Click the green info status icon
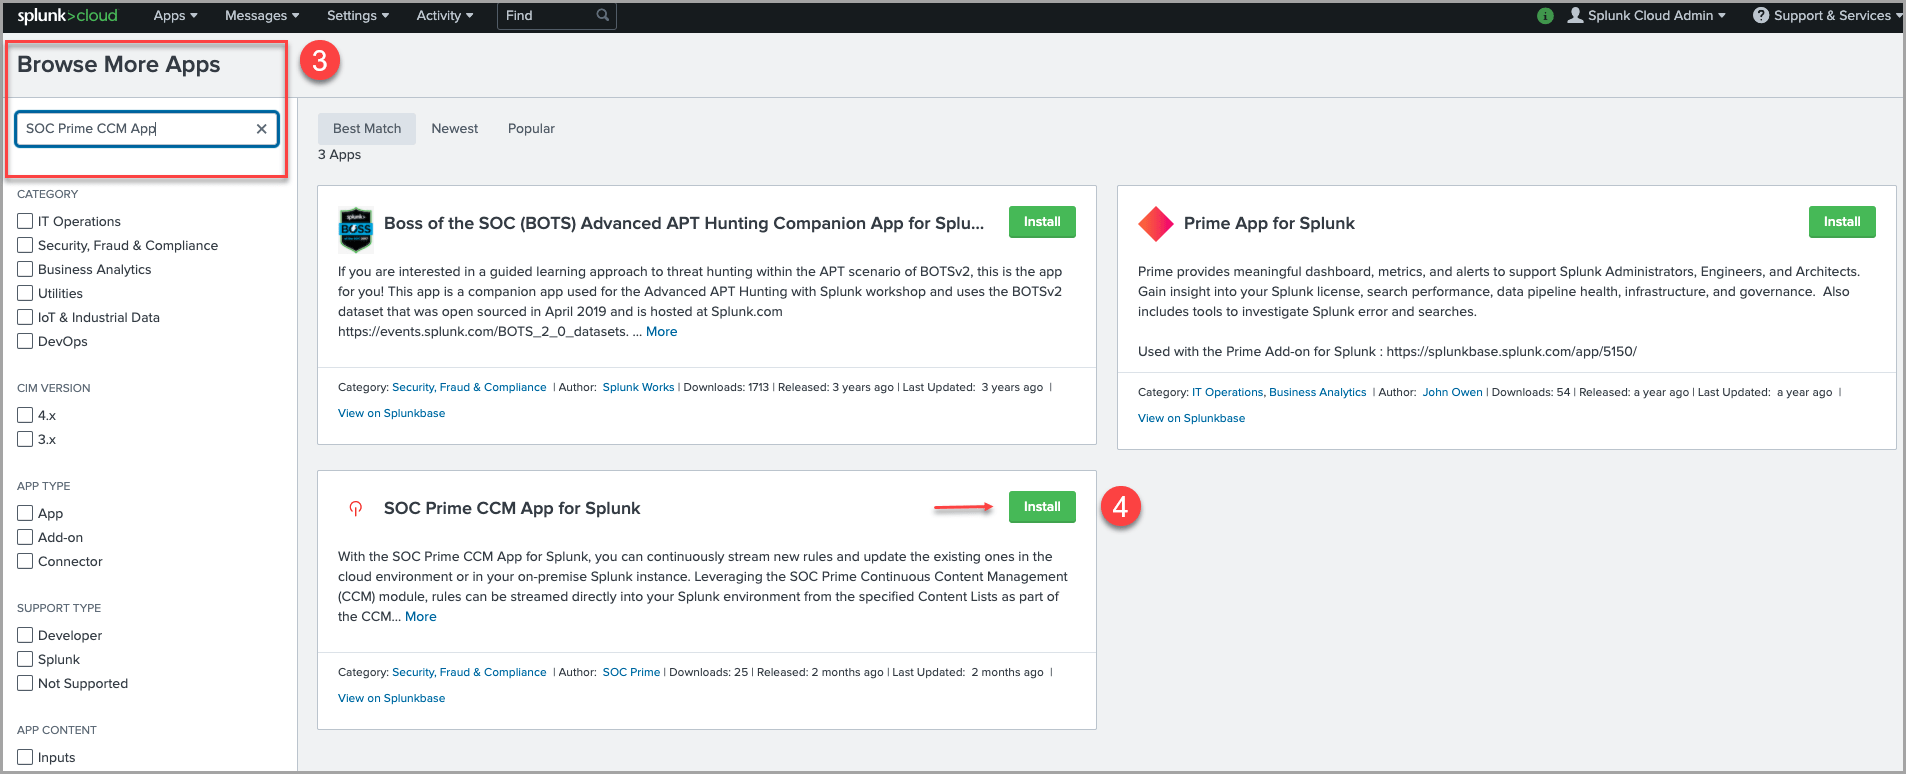This screenshot has height=774, width=1906. 1545,16
